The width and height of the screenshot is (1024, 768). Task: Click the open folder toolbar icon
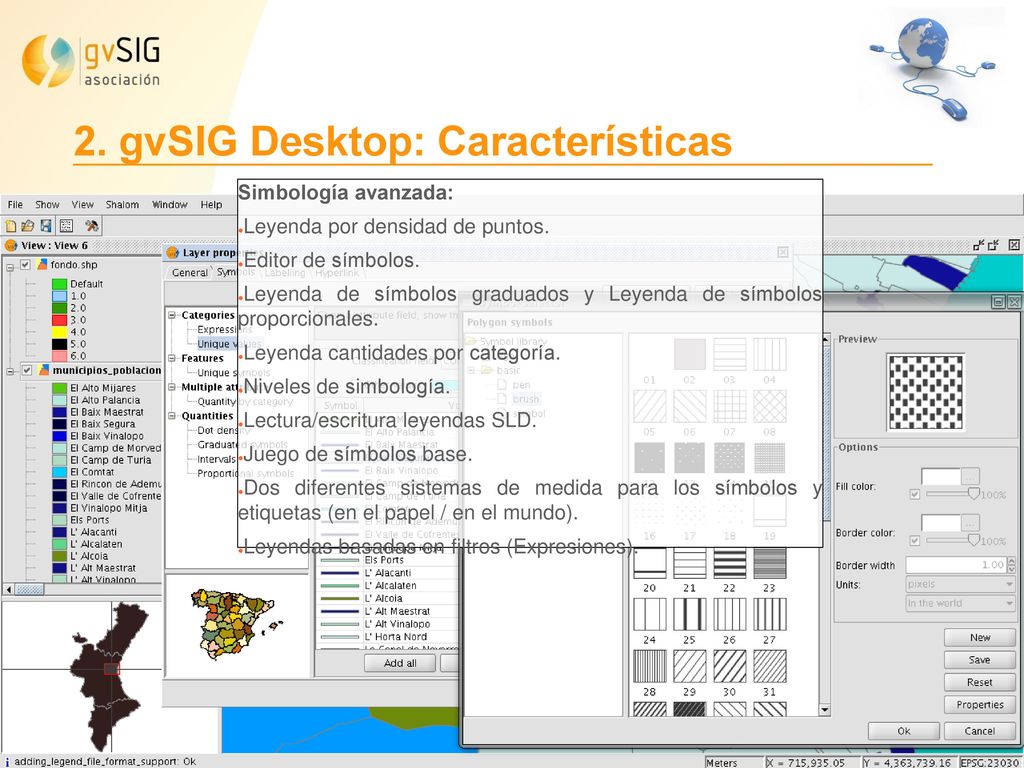(x=27, y=226)
